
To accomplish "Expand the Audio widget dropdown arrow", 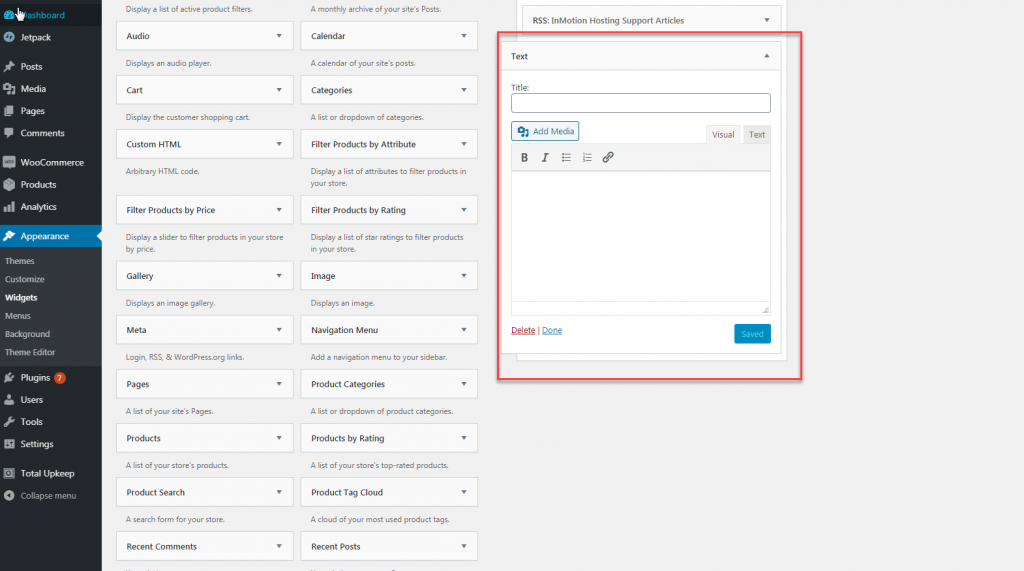I will tap(279, 36).
